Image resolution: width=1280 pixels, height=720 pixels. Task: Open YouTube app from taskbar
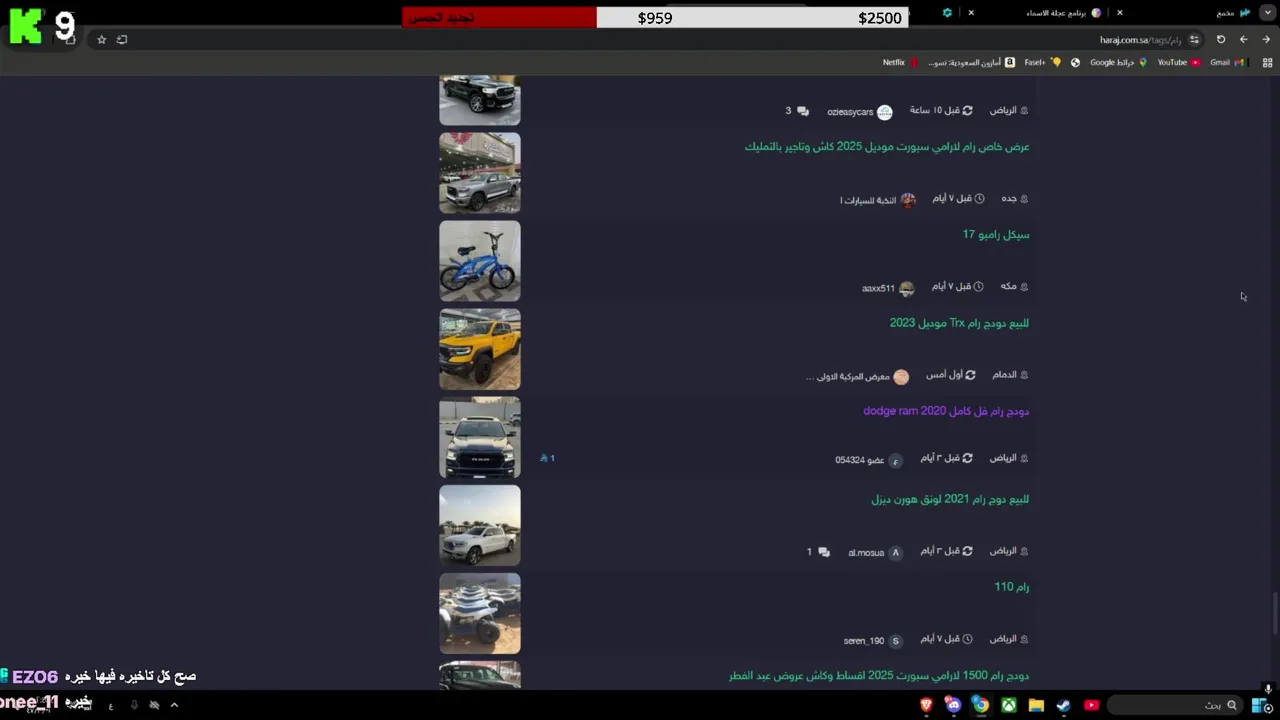[1091, 705]
